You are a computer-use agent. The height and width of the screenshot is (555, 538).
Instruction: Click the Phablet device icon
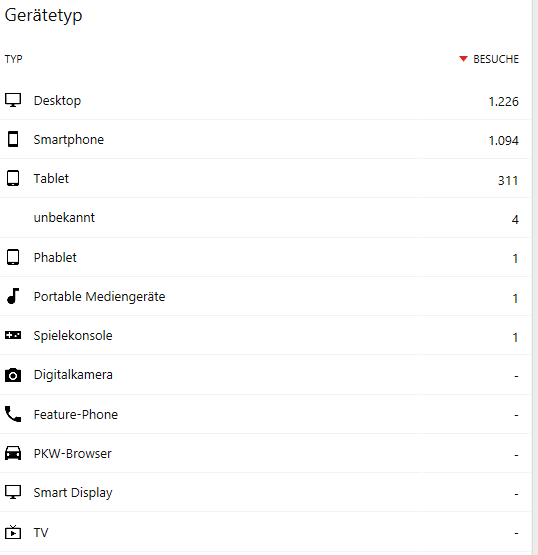coord(13,257)
